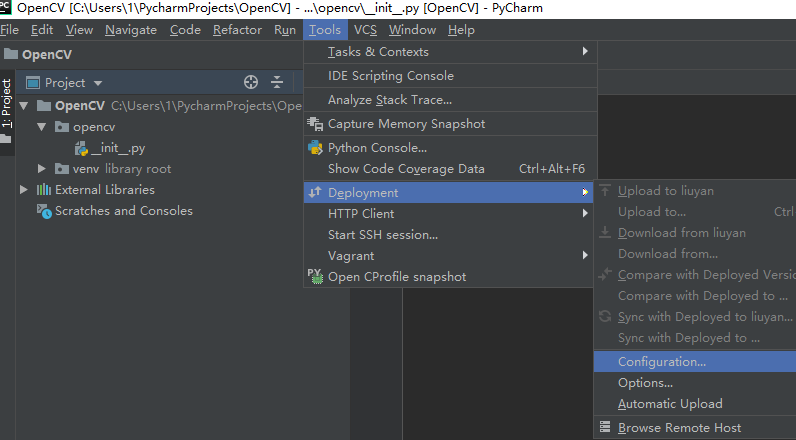Open the VCS menu in menu bar
The width and height of the screenshot is (796, 440).
coord(365,30)
